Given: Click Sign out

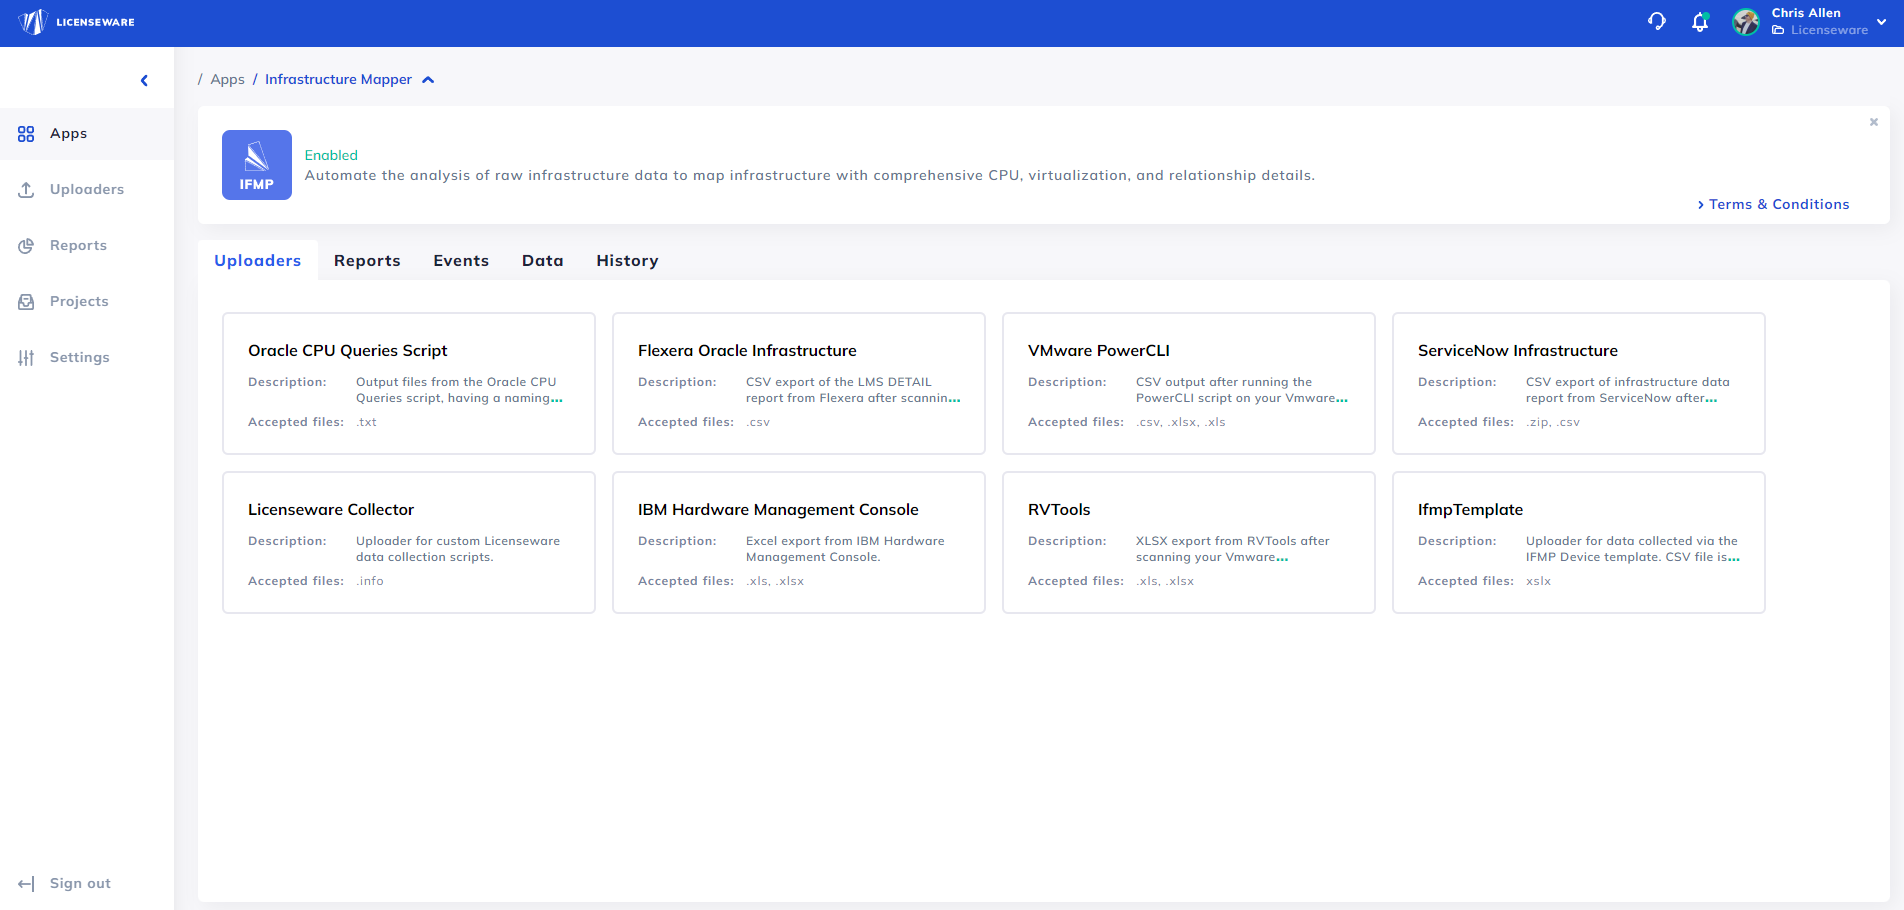Looking at the screenshot, I should click(x=80, y=884).
